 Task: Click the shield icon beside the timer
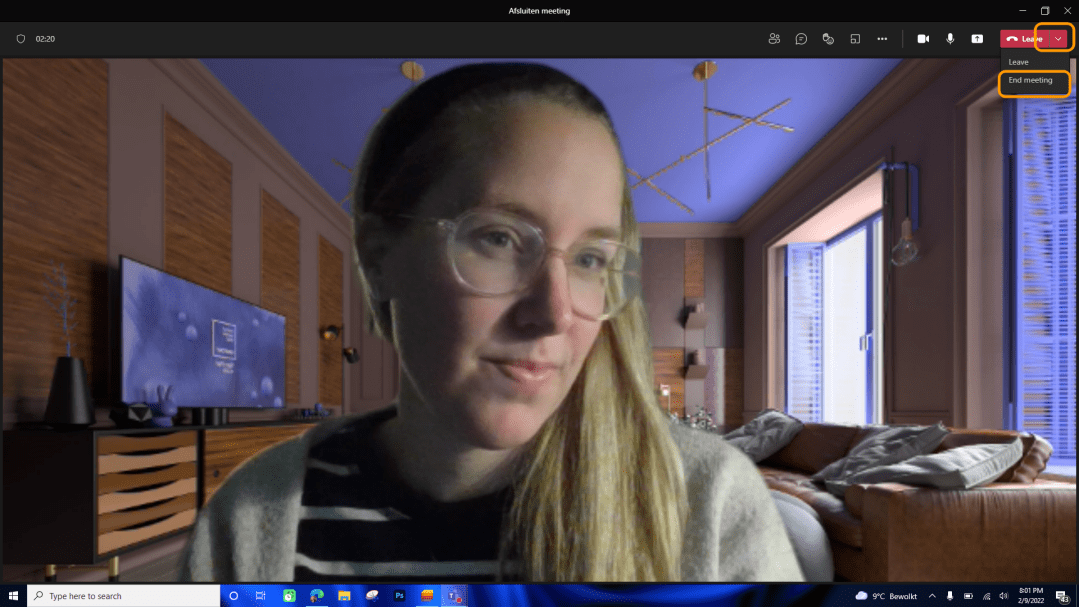point(21,39)
